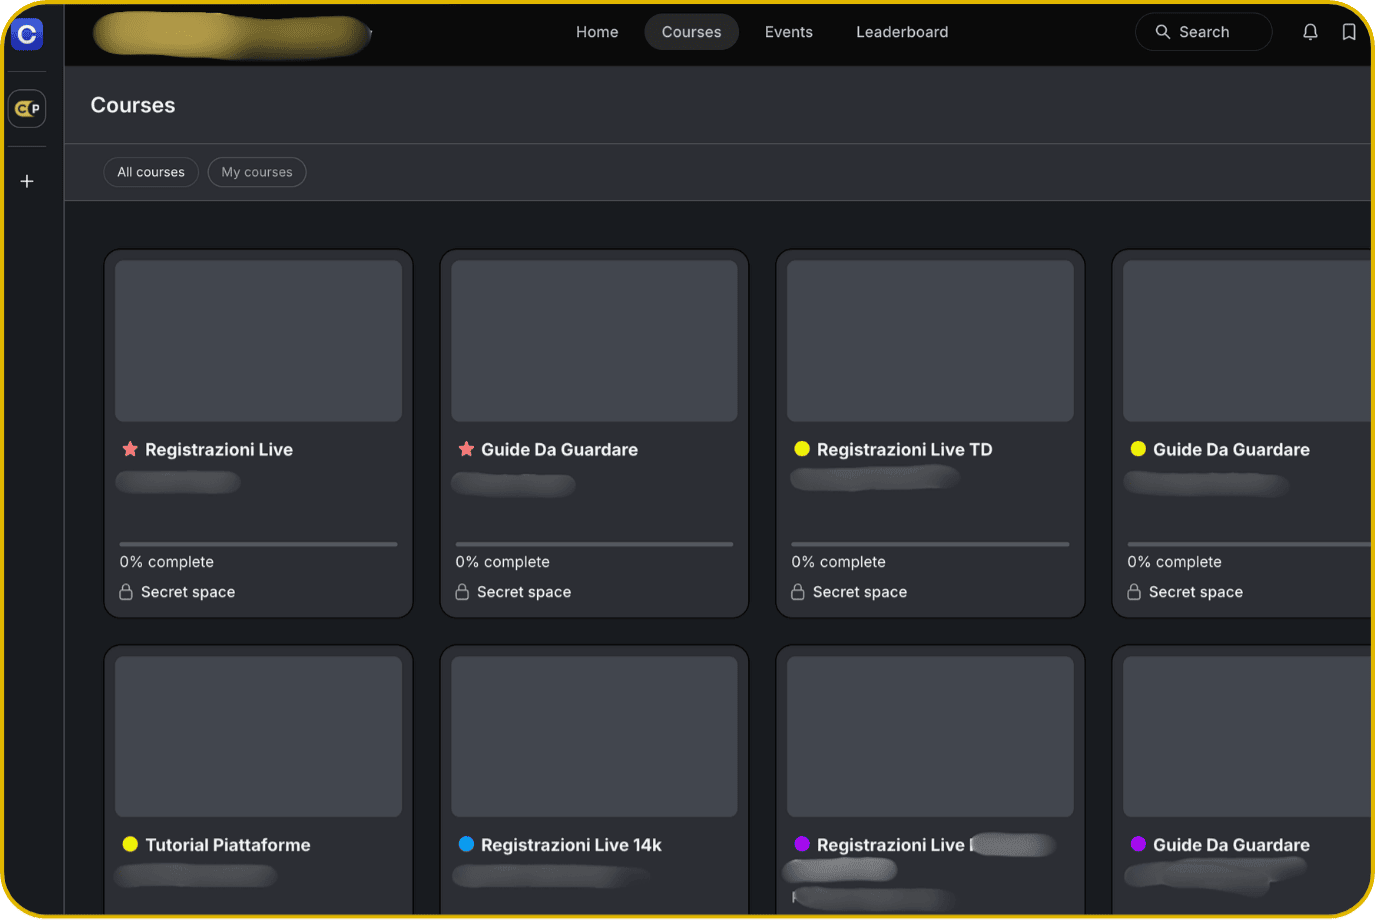Click "Secret space" on yellow-dot Guide Da Guardare card
The width and height of the screenshot is (1375, 924).
point(1196,592)
